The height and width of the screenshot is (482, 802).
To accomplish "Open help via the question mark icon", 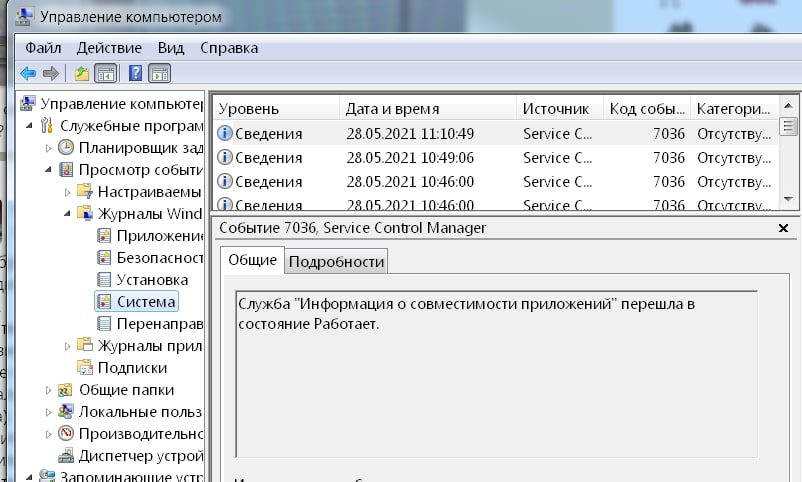I will (x=136, y=73).
